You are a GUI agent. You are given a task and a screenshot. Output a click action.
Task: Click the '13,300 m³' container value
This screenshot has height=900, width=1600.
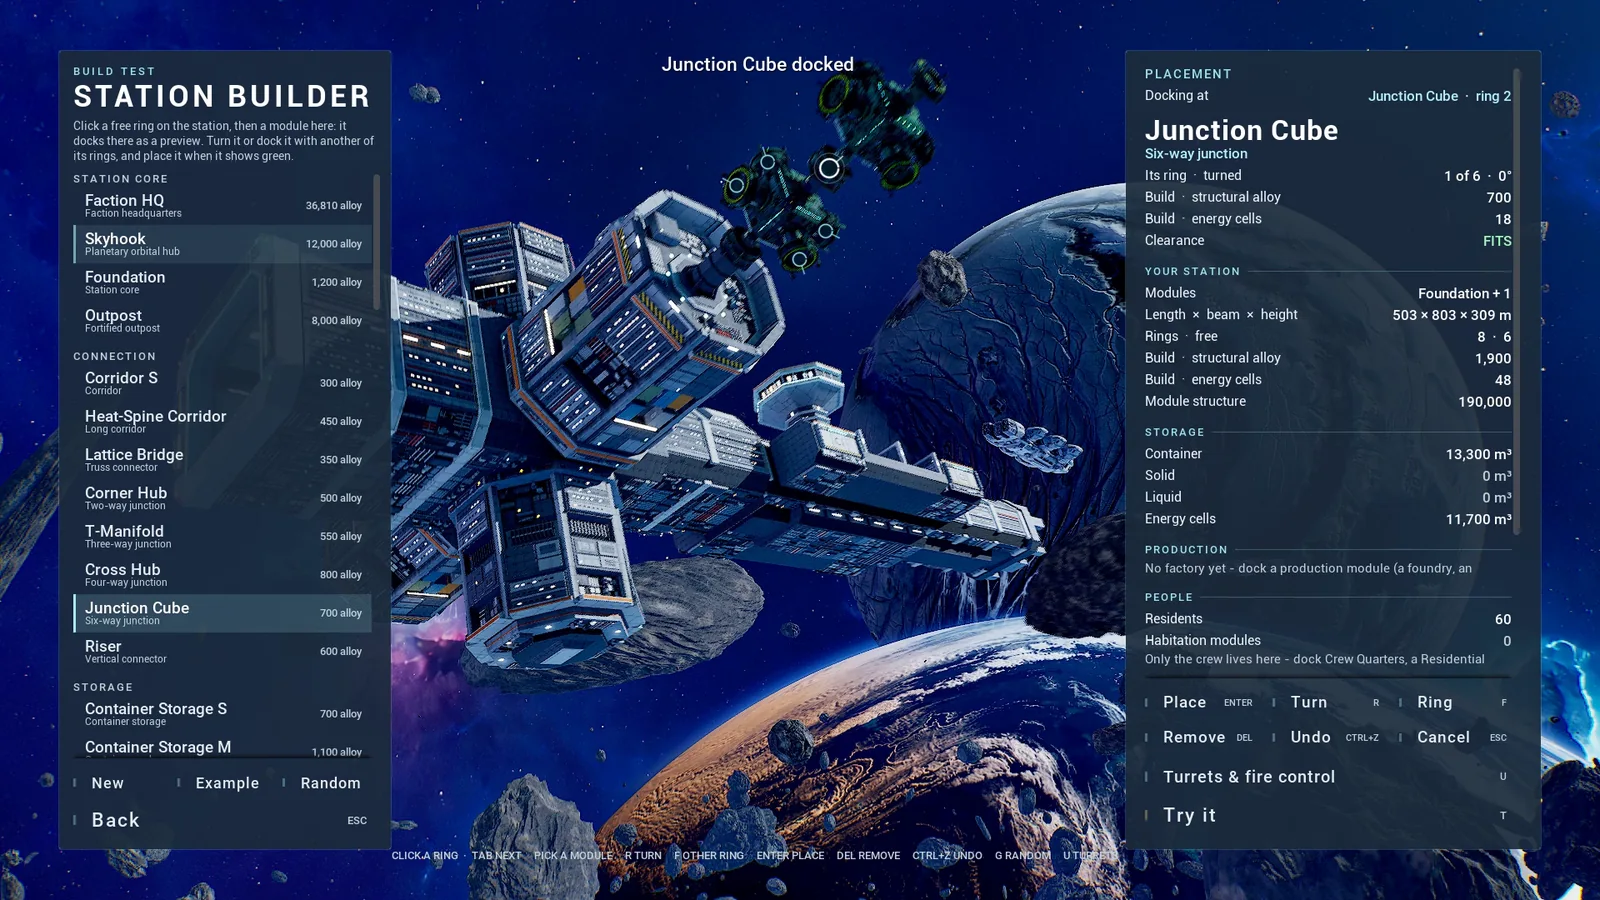pyautogui.click(x=1478, y=454)
